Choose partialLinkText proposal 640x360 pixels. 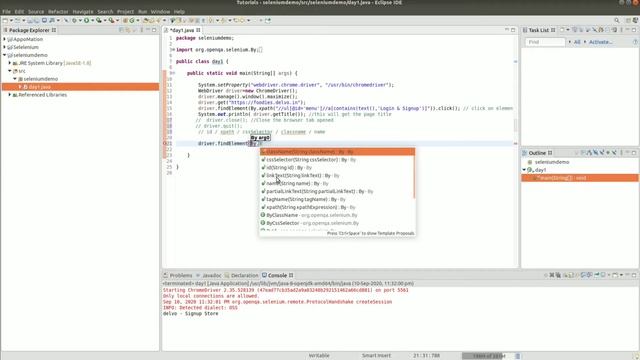pyautogui.click(x=337, y=191)
